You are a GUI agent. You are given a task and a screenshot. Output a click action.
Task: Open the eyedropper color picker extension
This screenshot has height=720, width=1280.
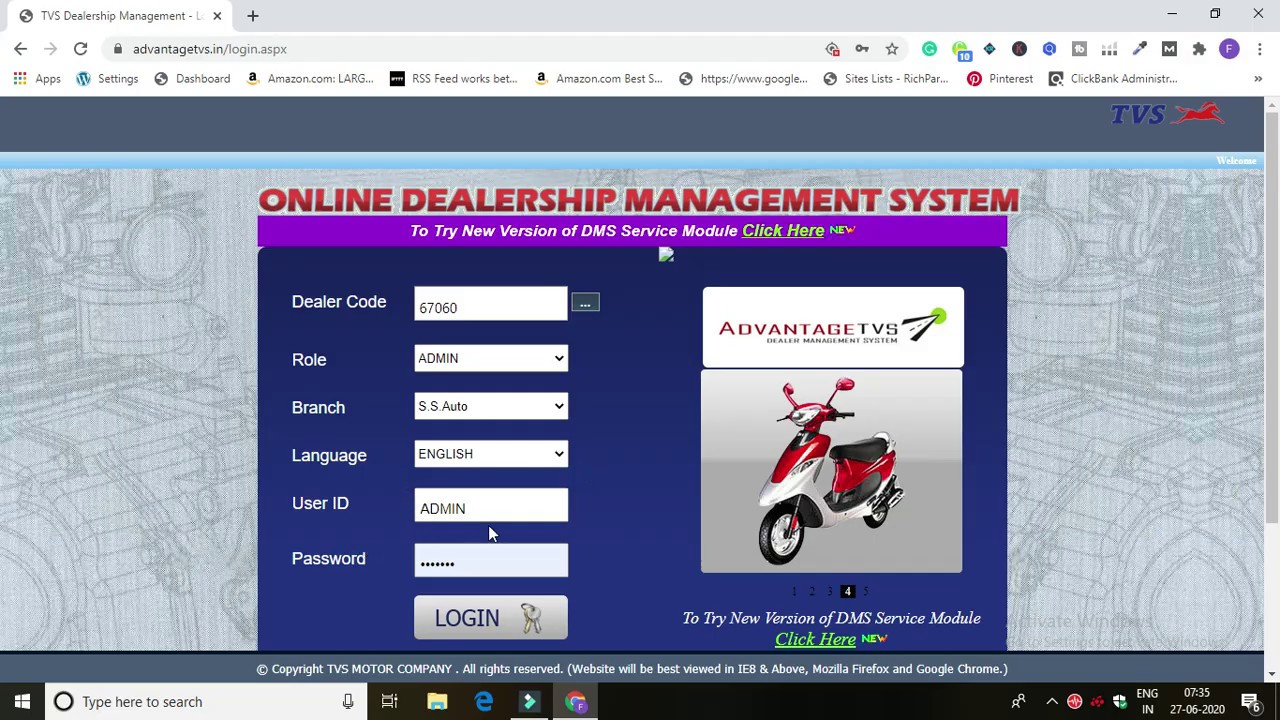1139,49
